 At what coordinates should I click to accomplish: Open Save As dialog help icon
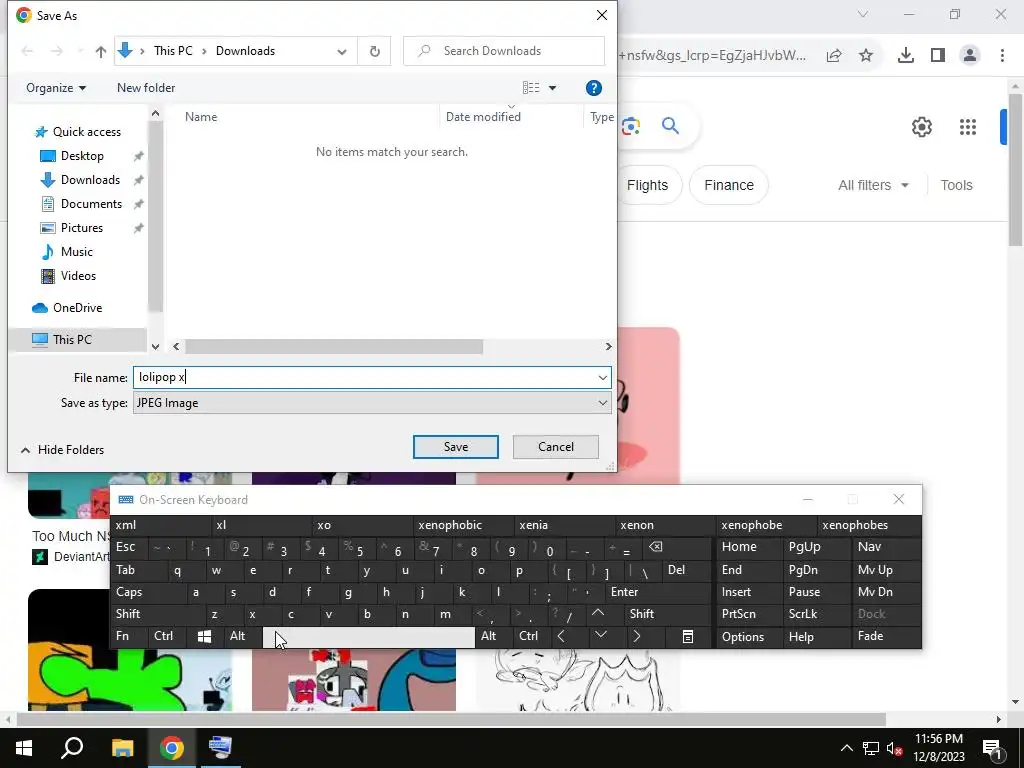tap(593, 88)
